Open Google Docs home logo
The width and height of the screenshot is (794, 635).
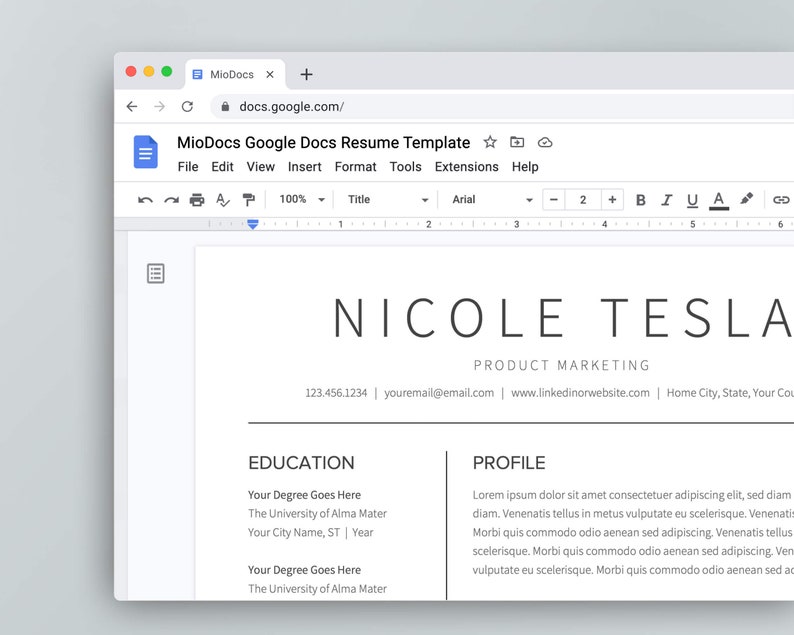point(146,151)
